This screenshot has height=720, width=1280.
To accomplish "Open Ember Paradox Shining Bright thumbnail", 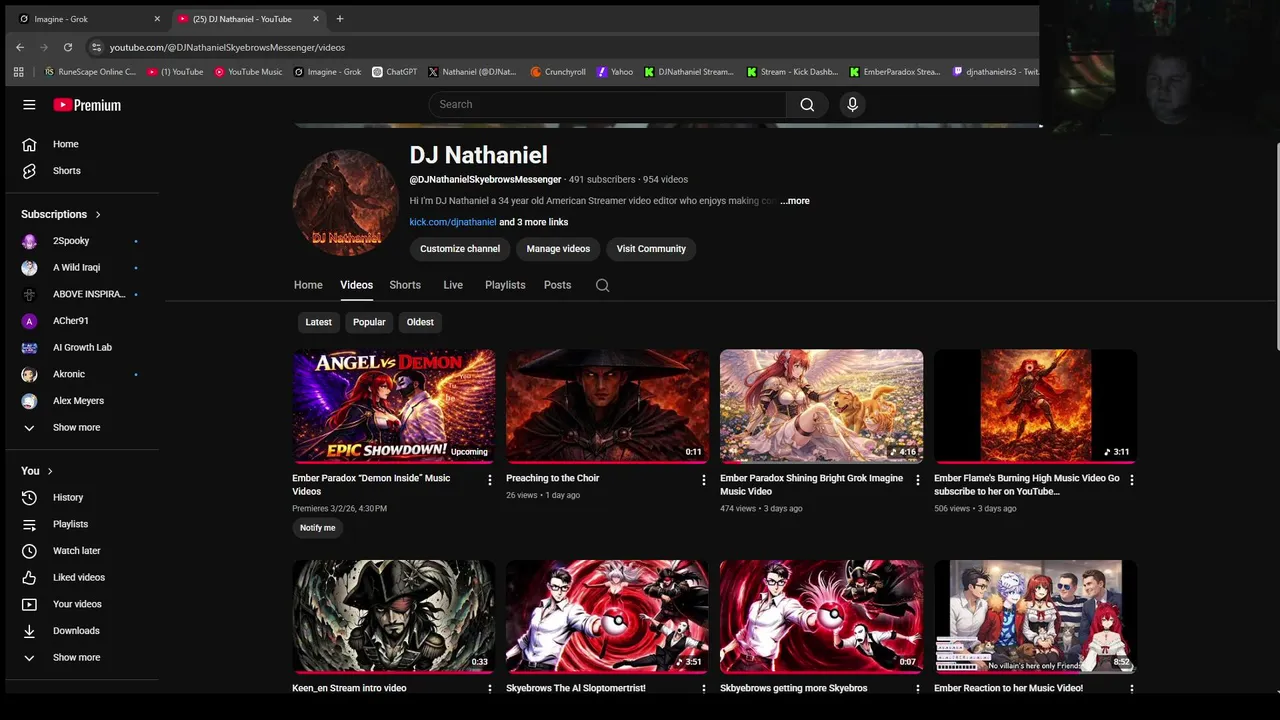I will 821,406.
